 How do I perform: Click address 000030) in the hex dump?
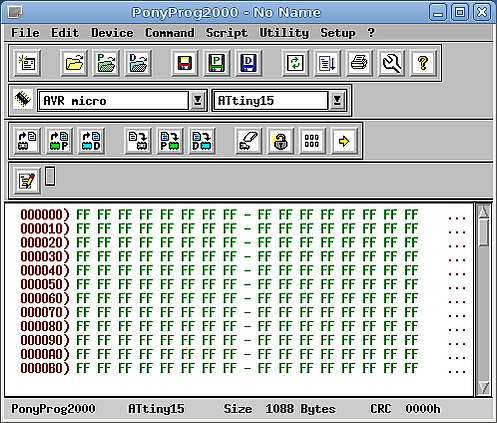[45, 257]
